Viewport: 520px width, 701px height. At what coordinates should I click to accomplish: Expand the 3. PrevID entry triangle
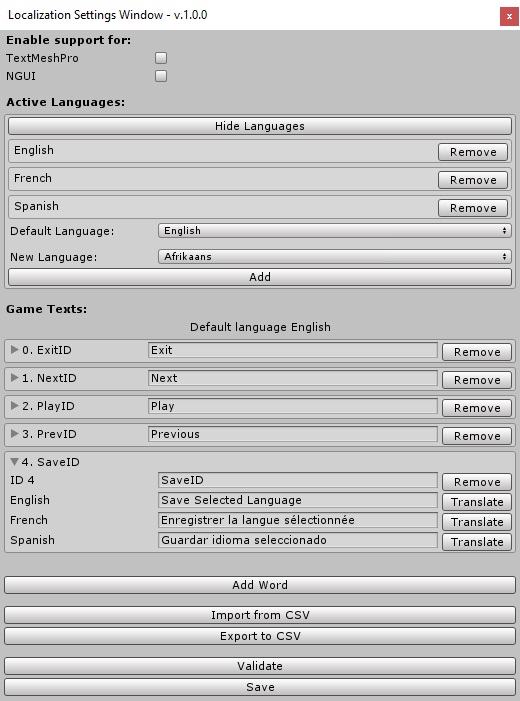coord(14,434)
